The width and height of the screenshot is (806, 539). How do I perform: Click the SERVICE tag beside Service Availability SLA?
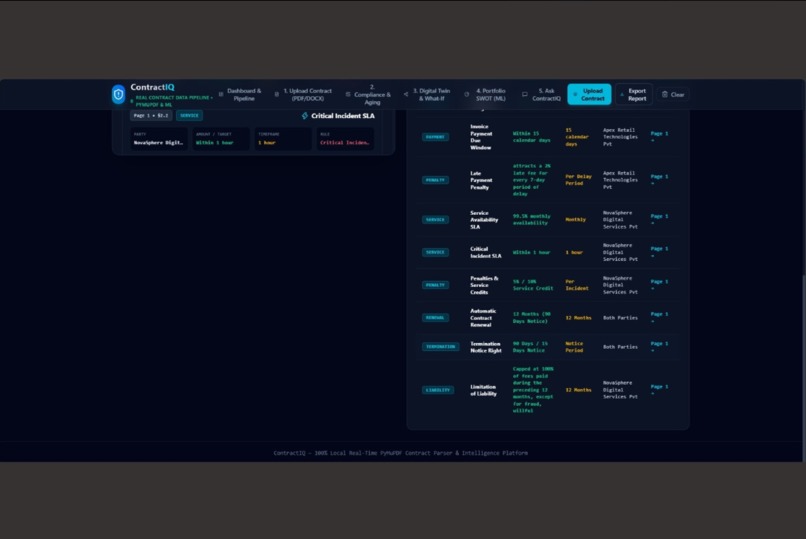(x=435, y=220)
